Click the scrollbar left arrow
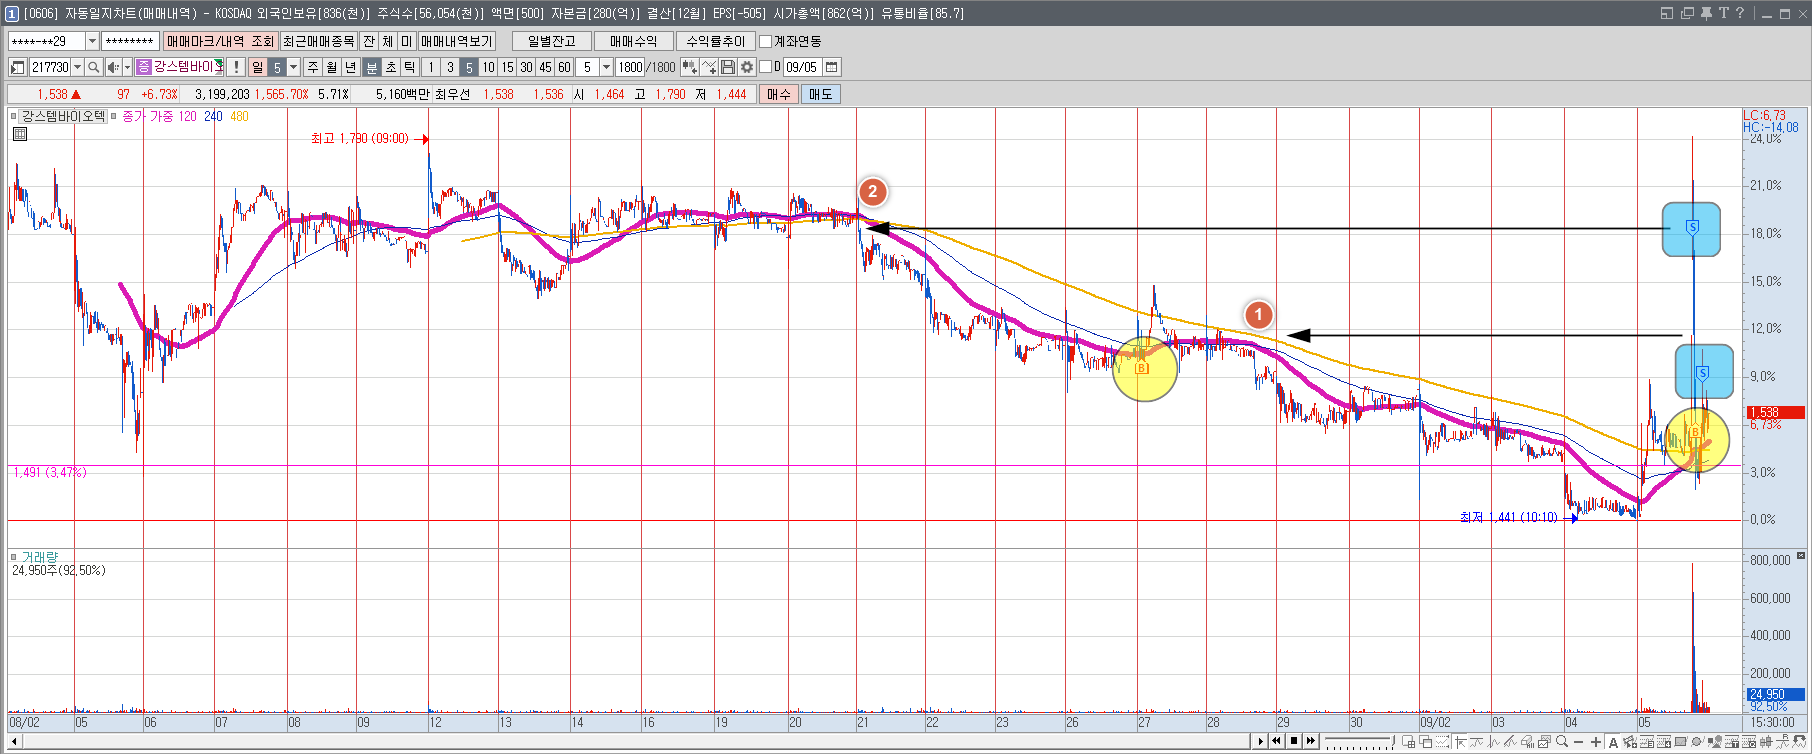1812x754 pixels. [14, 741]
